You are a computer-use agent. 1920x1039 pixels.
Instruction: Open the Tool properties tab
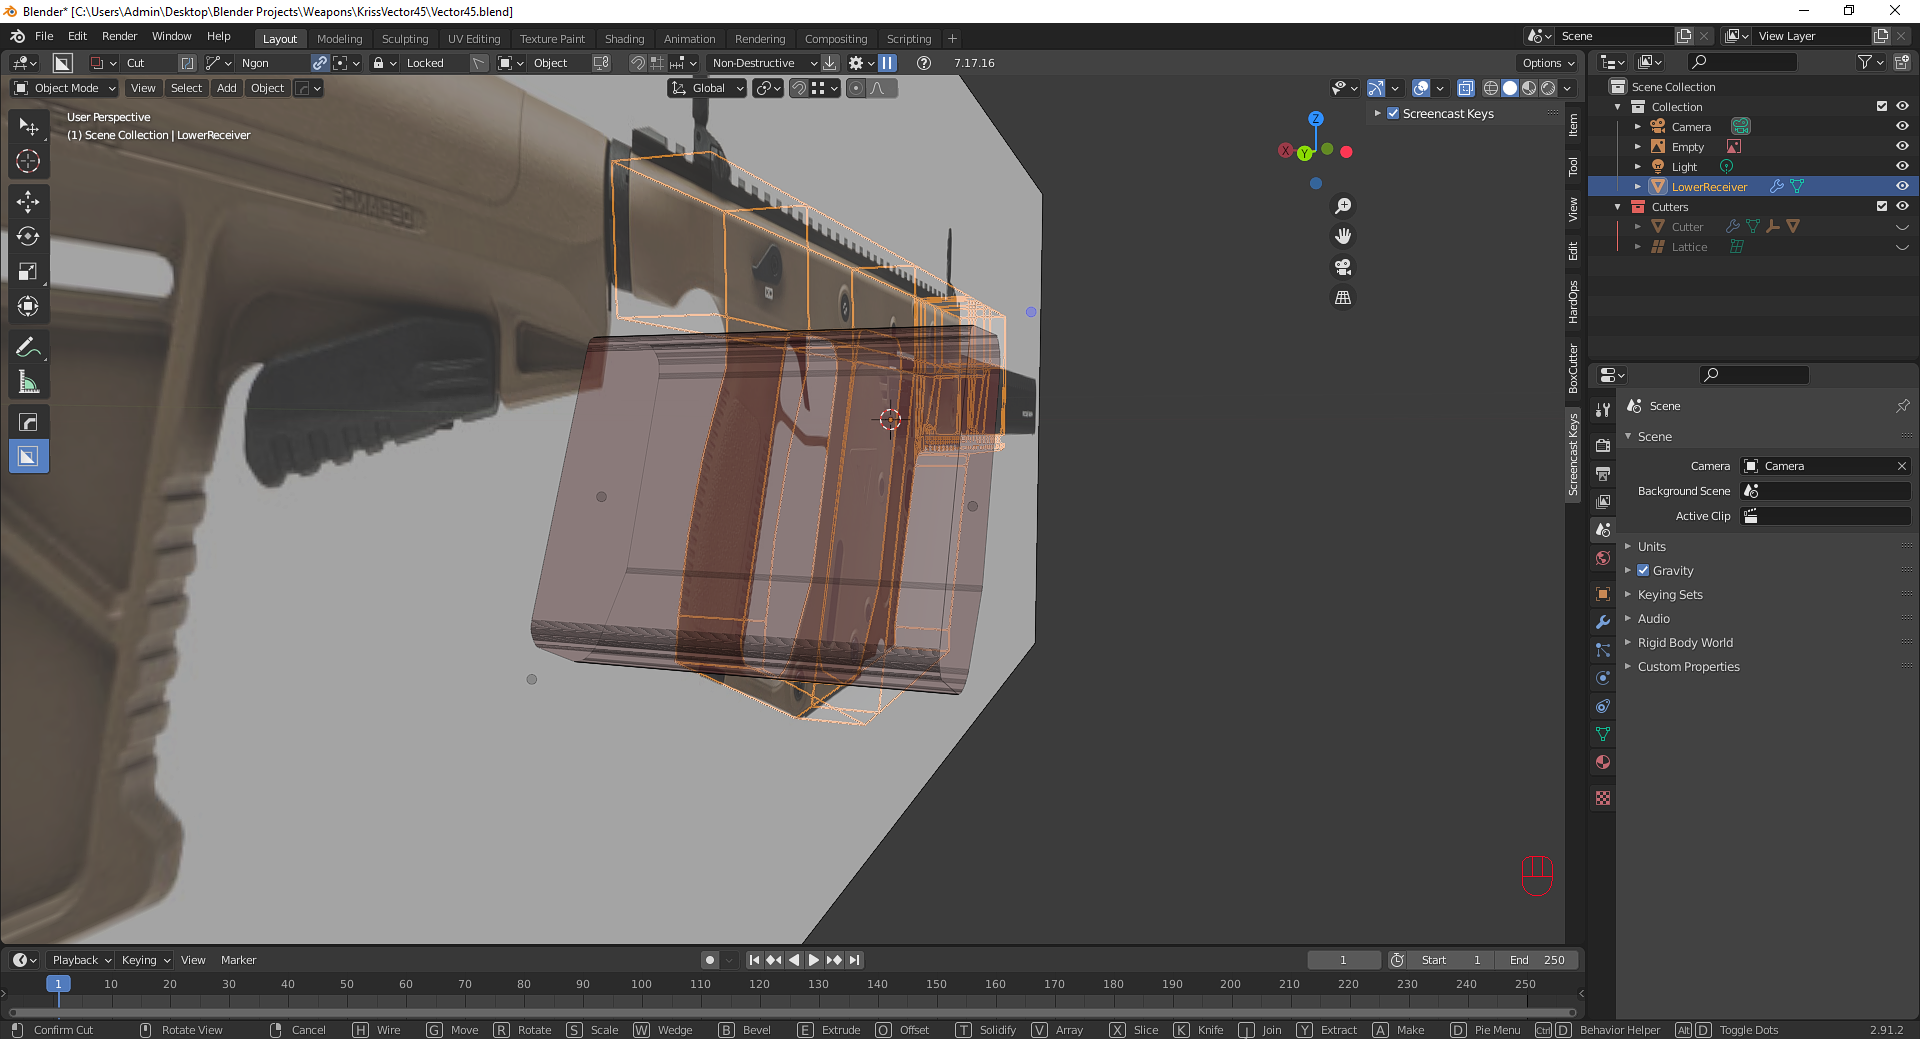(x=1603, y=410)
